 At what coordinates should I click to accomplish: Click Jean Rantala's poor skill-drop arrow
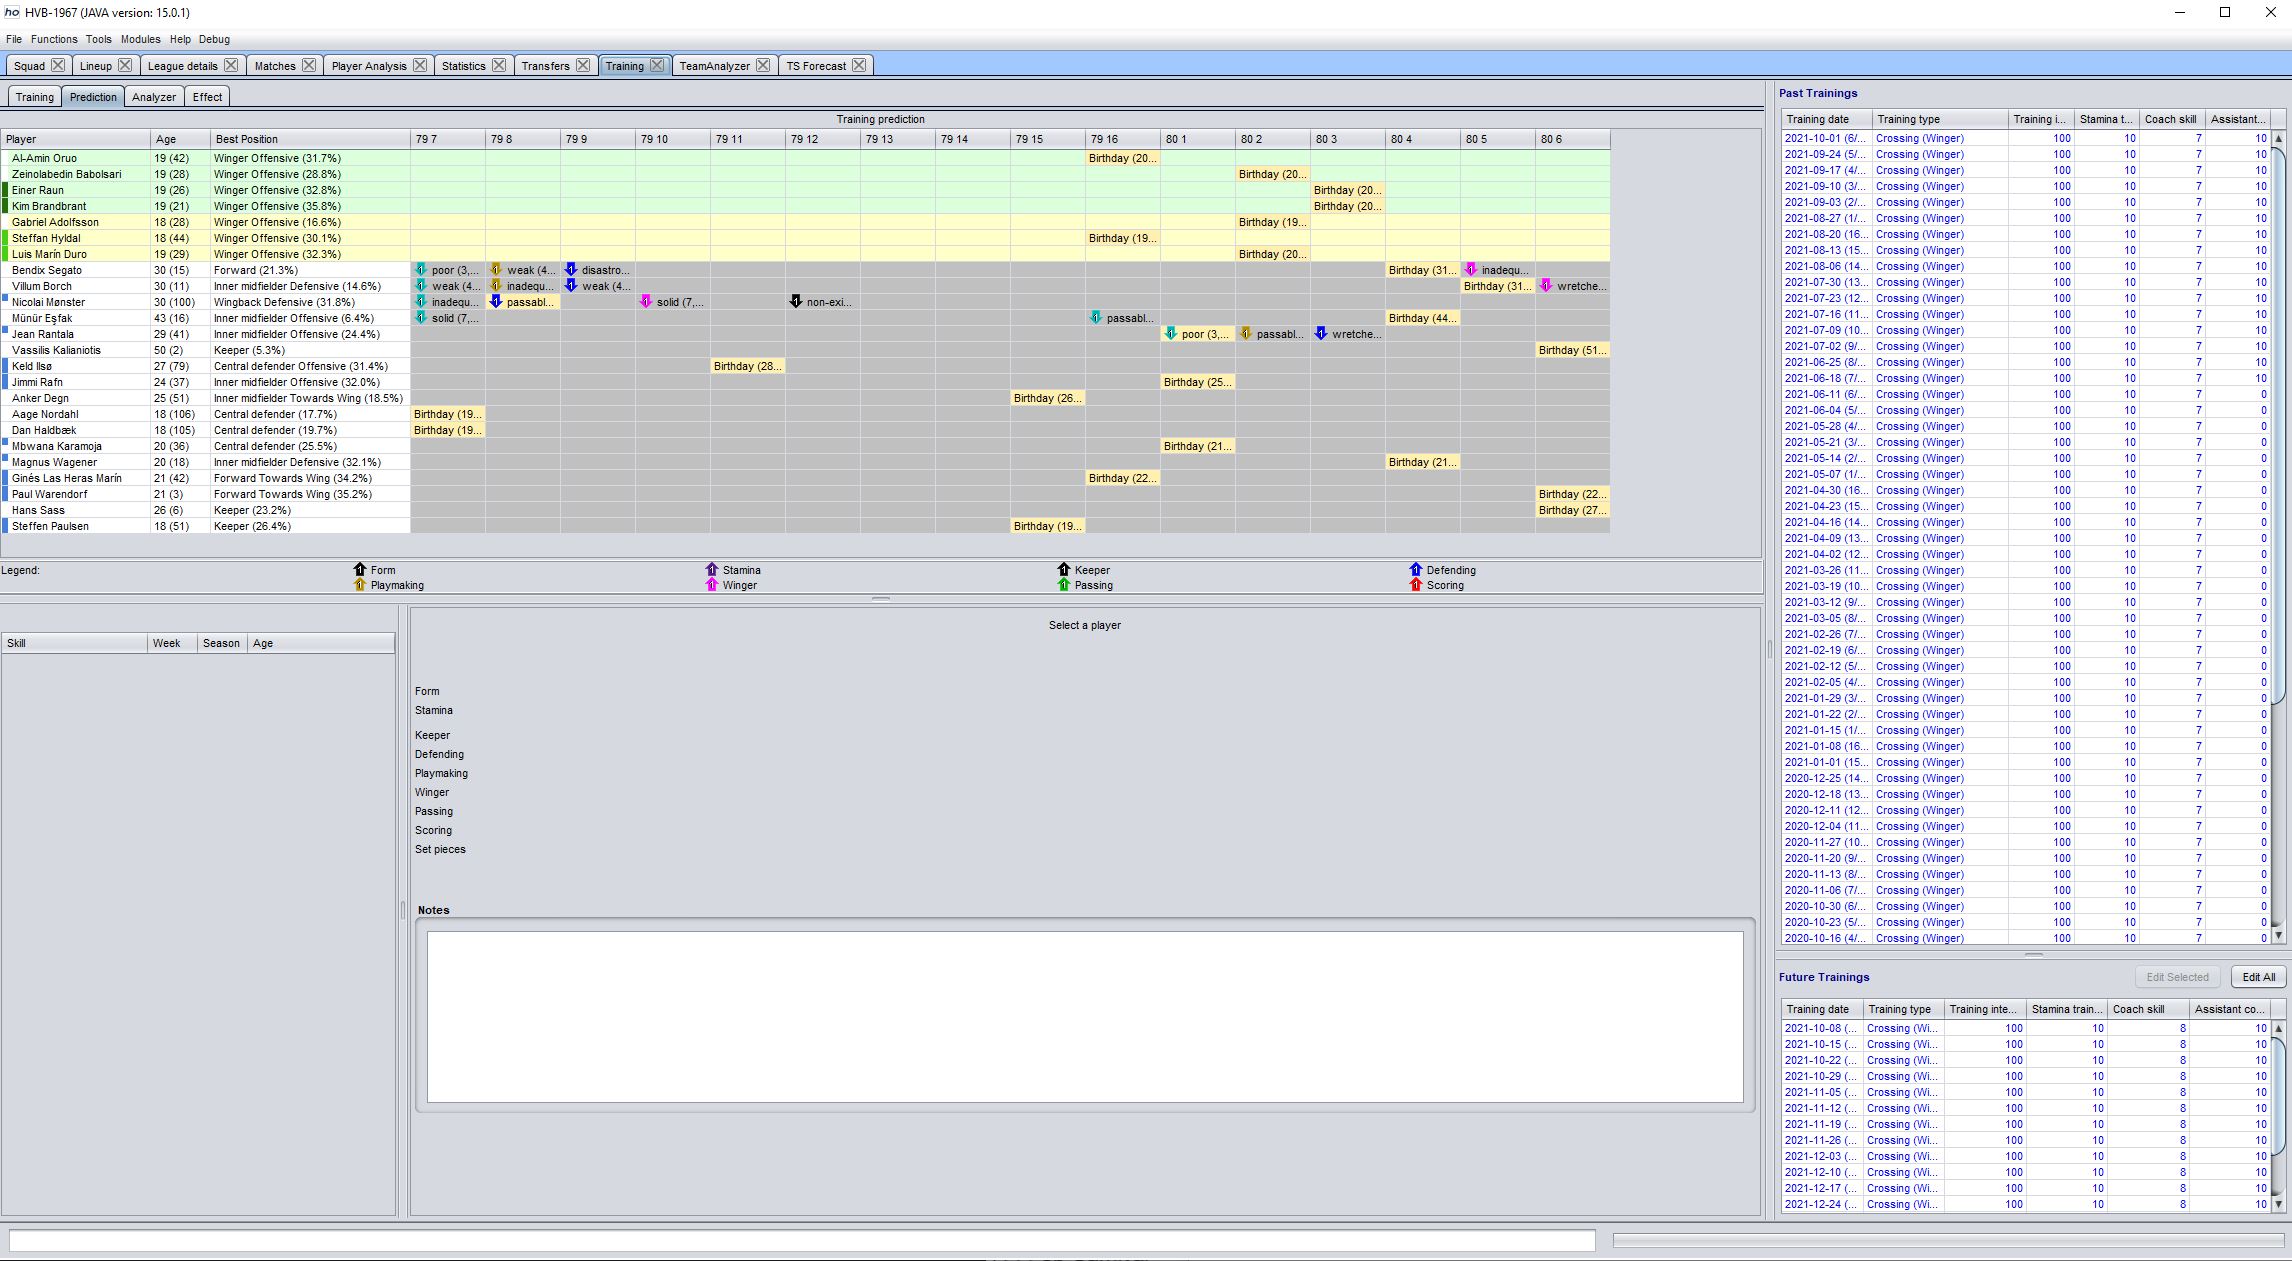(1171, 334)
